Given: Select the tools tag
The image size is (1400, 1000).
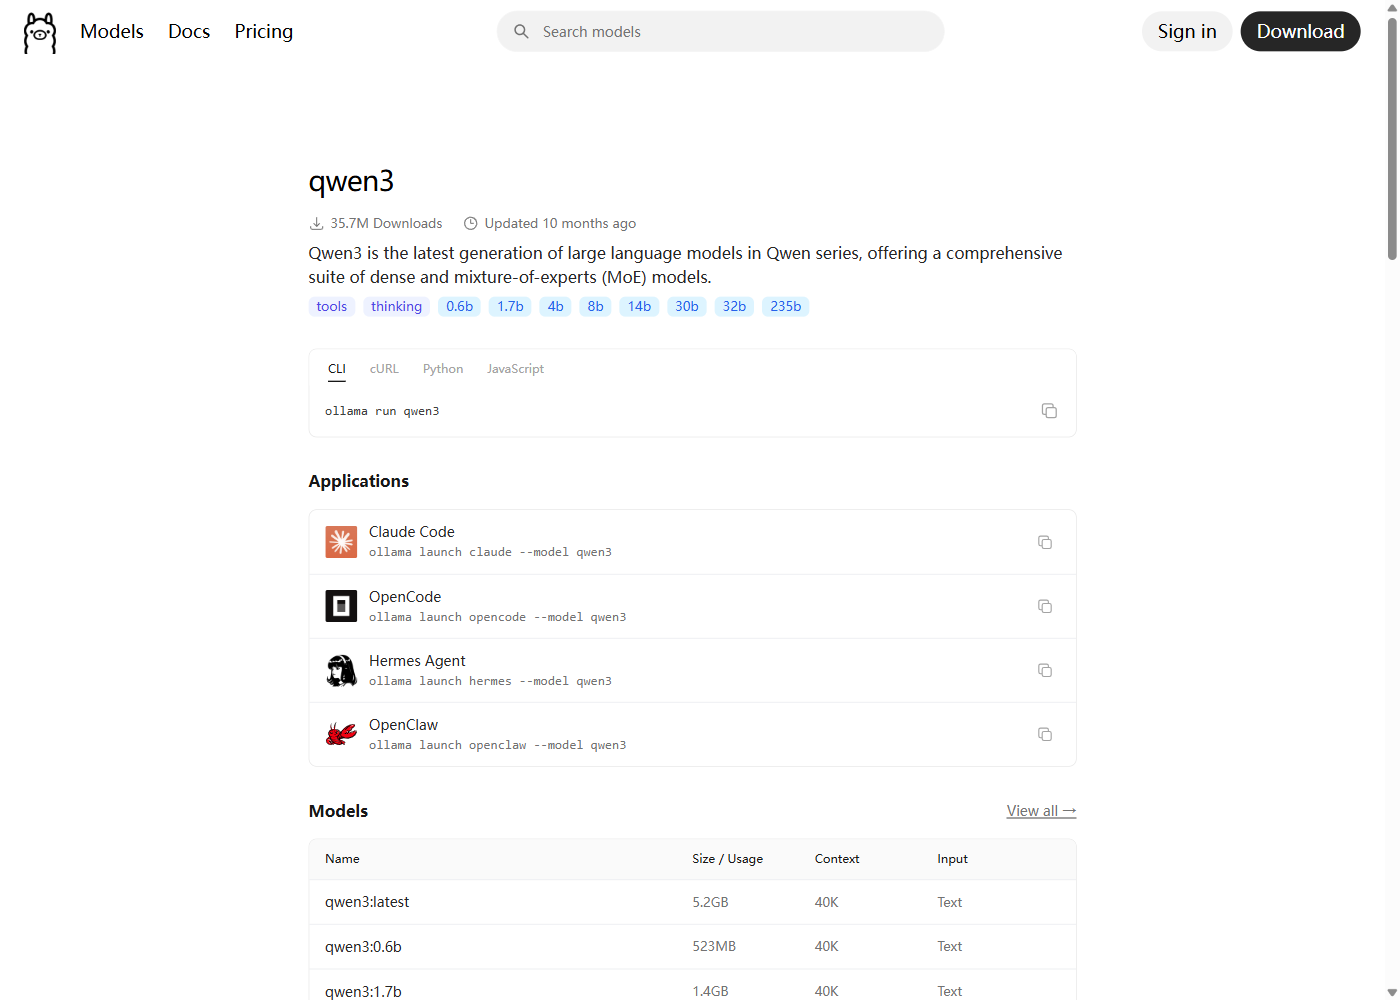Looking at the screenshot, I should click(x=332, y=307).
